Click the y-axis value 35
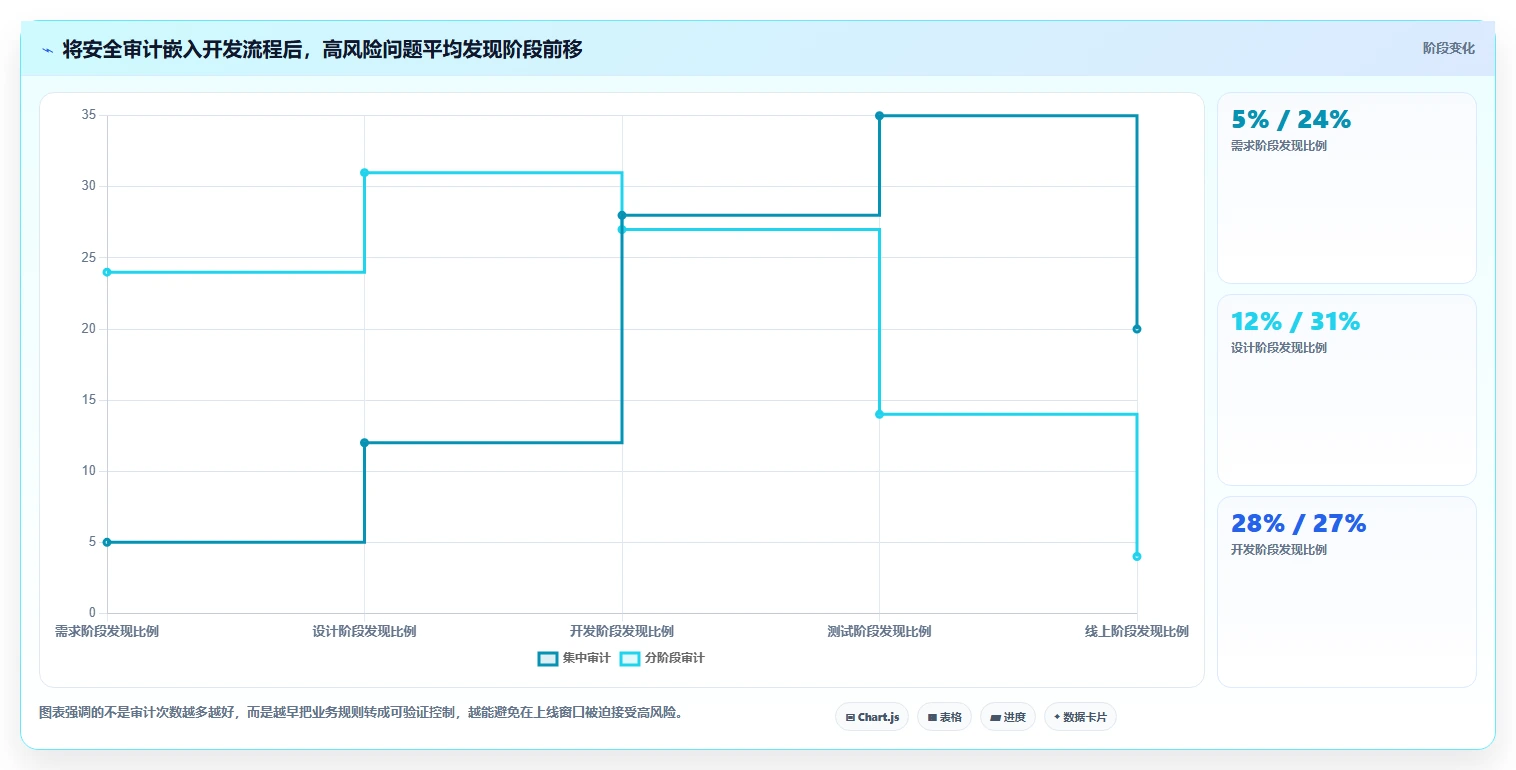Screen dimensions: 1516x770 click(x=89, y=115)
